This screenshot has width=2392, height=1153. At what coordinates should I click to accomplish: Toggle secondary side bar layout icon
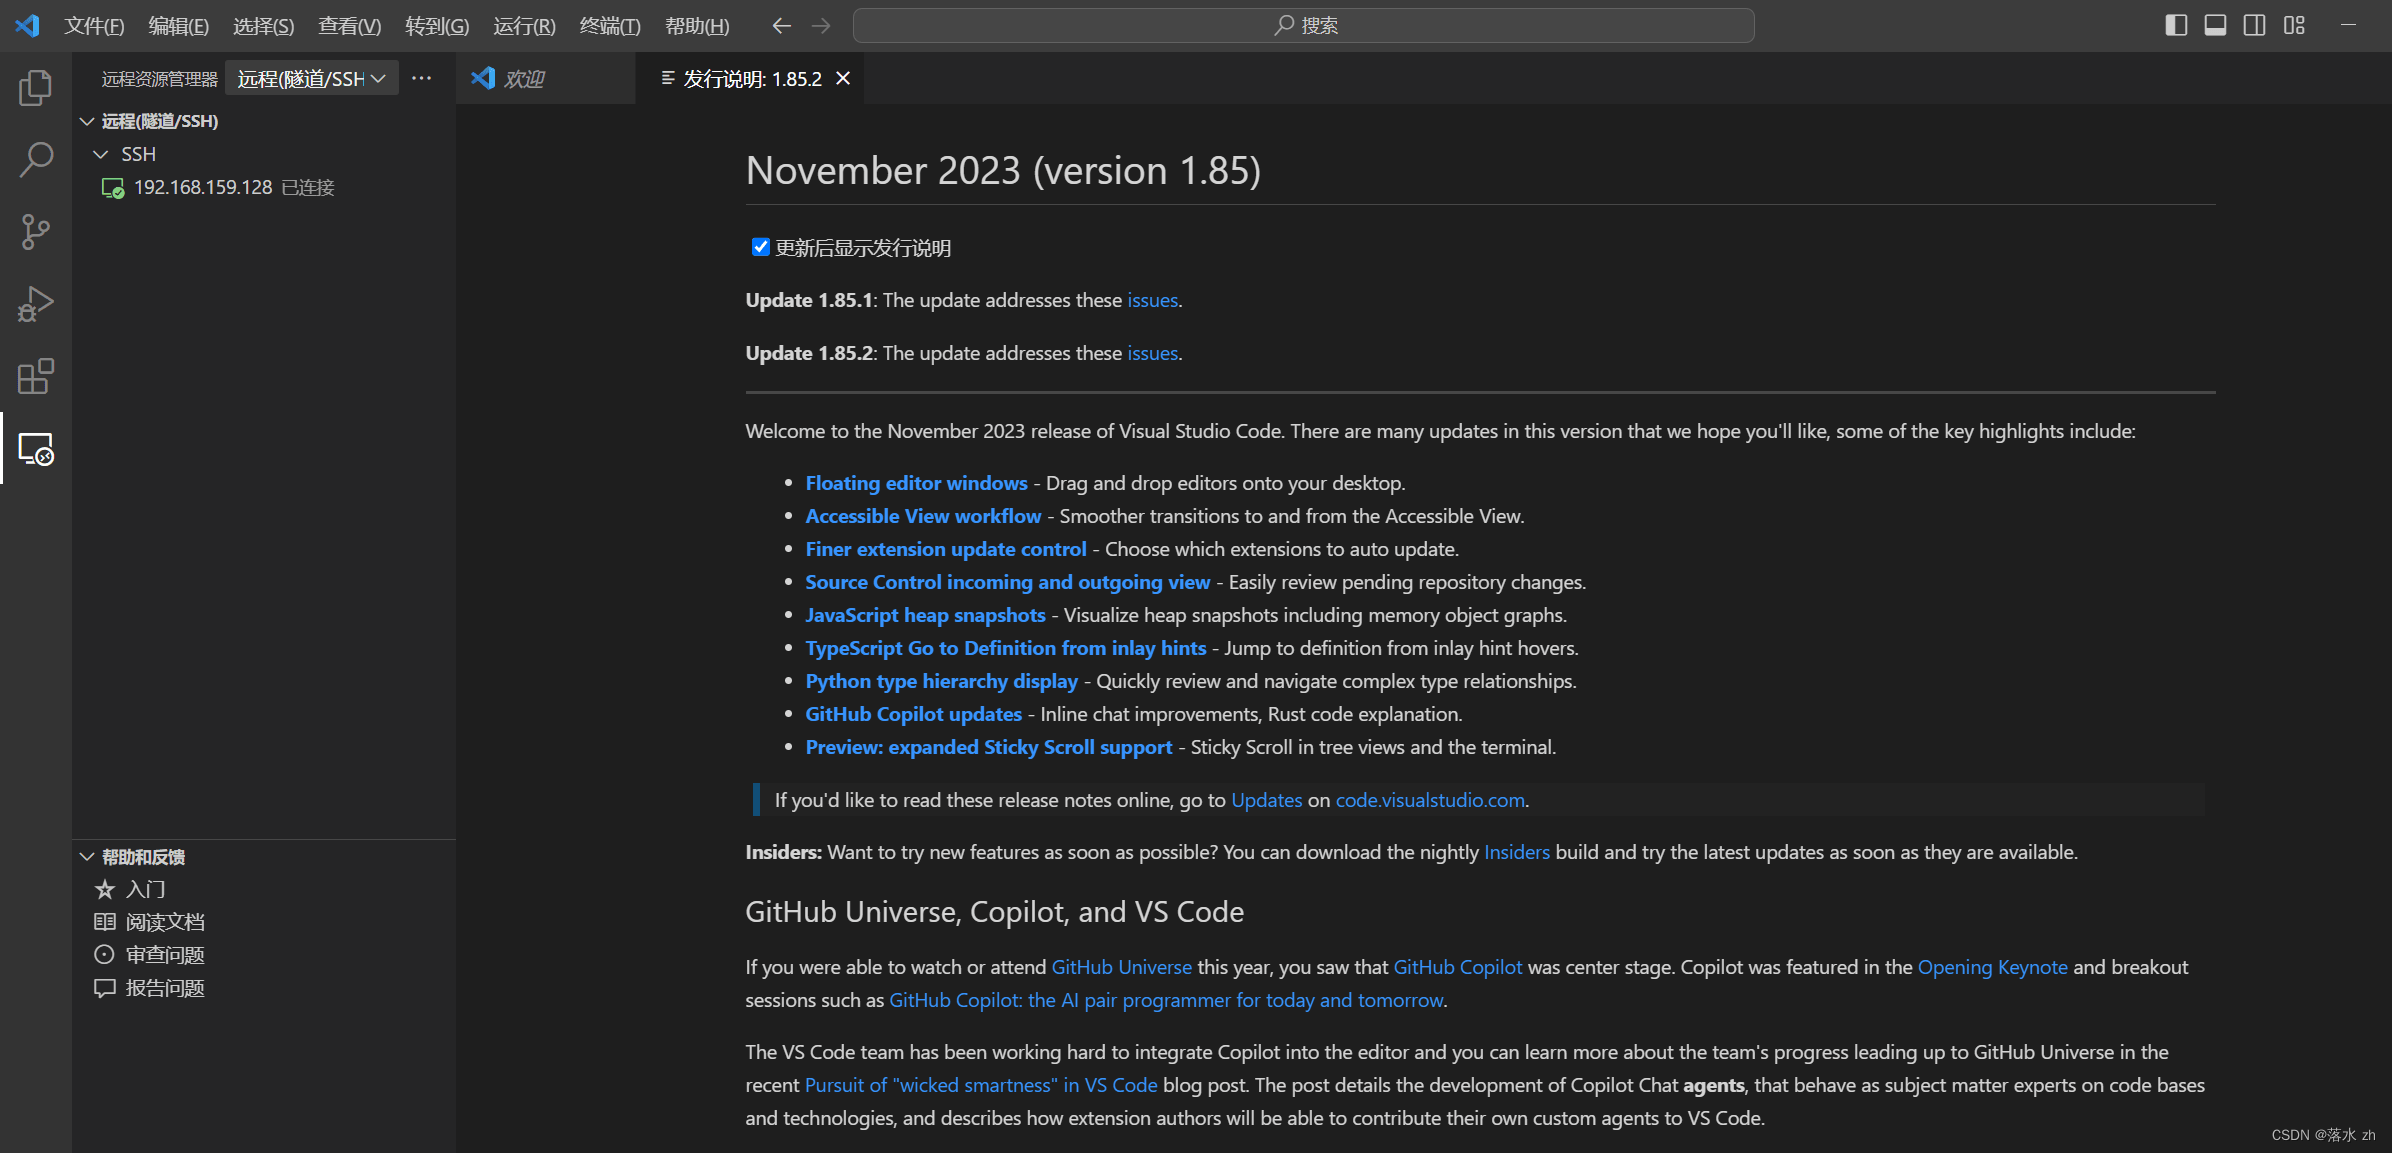tap(2254, 25)
